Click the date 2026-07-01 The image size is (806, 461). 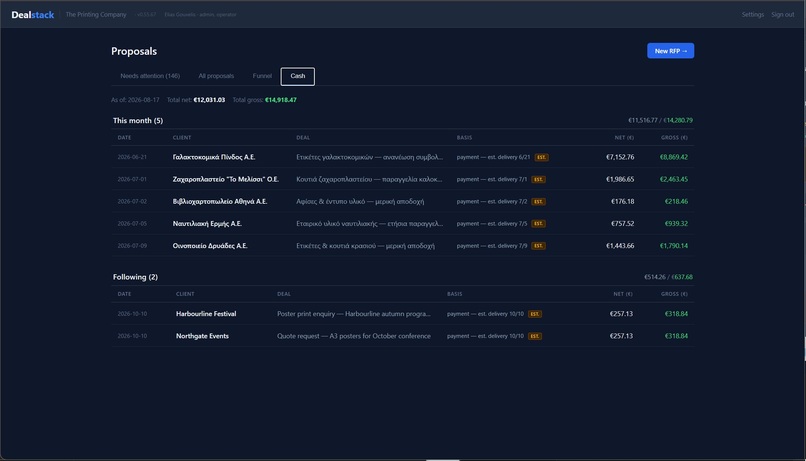click(132, 179)
